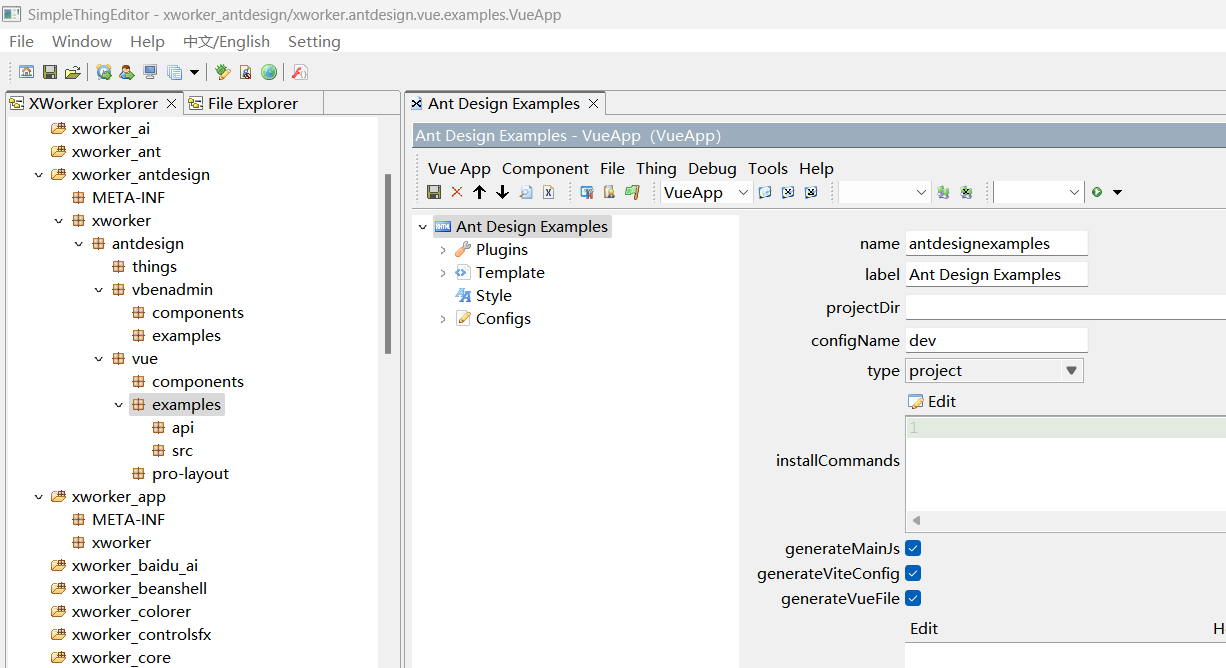This screenshot has width=1226, height=668.
Task: Click the red Flash-style document toolbar icon
Action: click(x=299, y=72)
